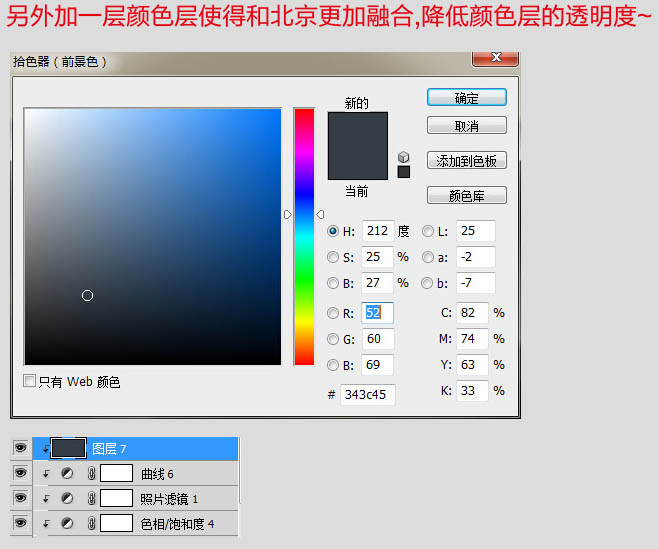Click the b field showing -7
Image resolution: width=659 pixels, height=549 pixels.
476,283
